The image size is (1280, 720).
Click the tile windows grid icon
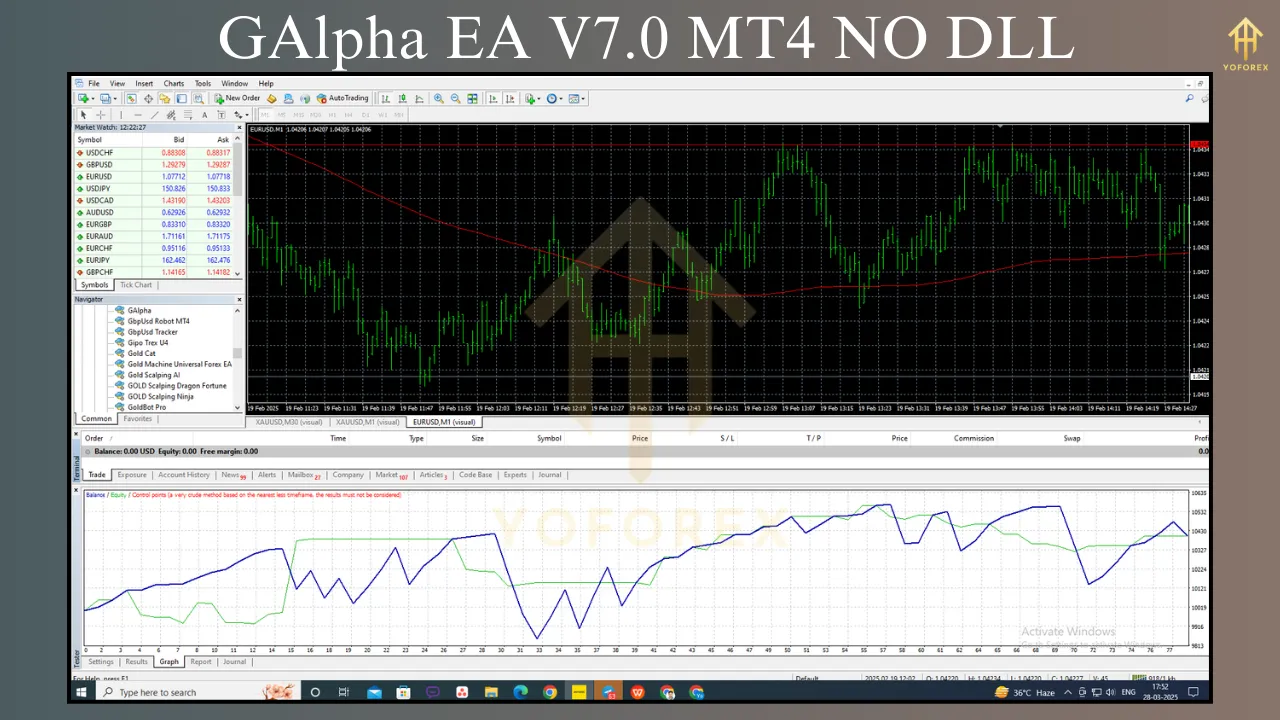(472, 98)
